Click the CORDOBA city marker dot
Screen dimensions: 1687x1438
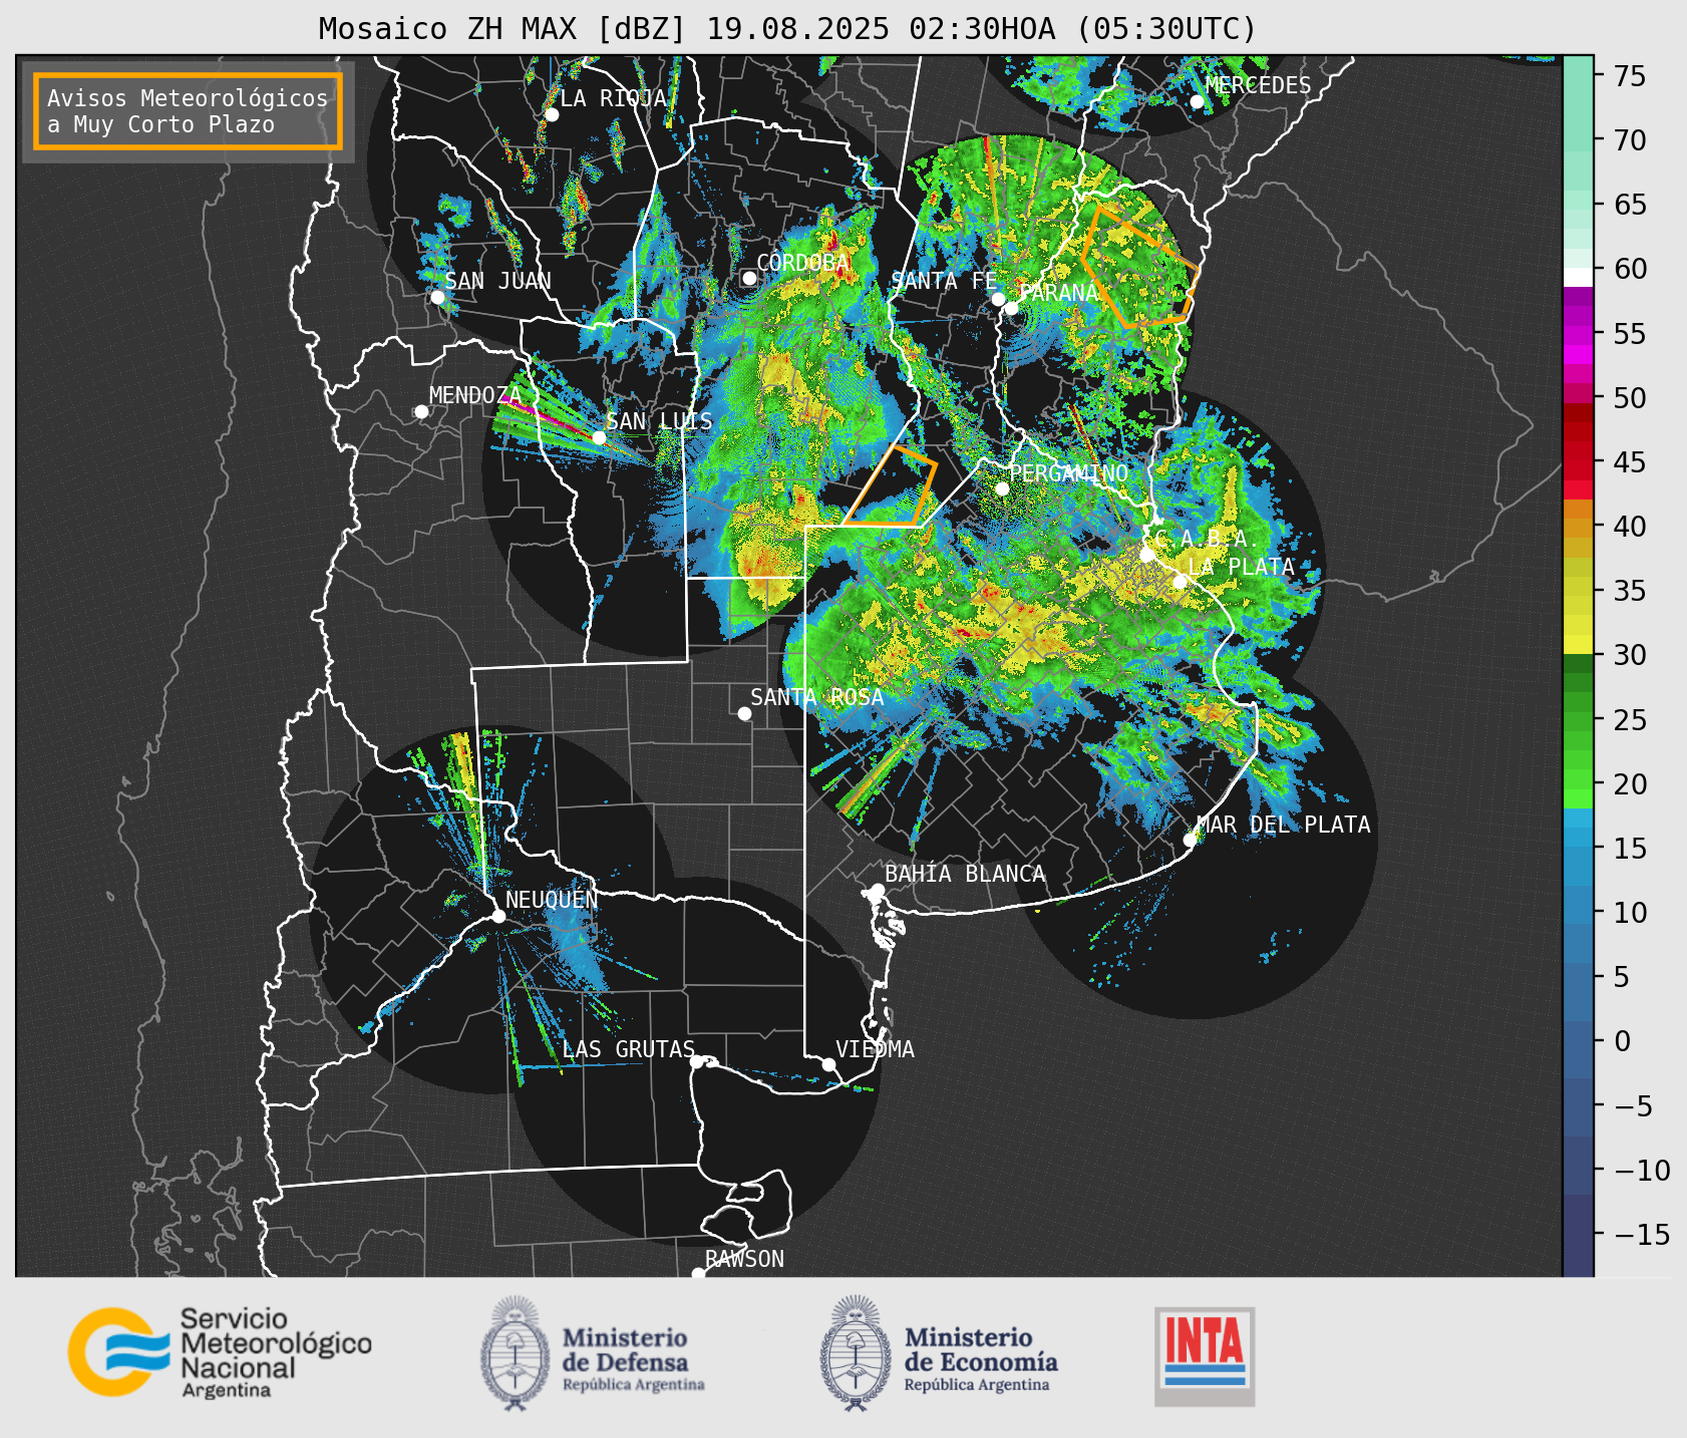click(749, 278)
